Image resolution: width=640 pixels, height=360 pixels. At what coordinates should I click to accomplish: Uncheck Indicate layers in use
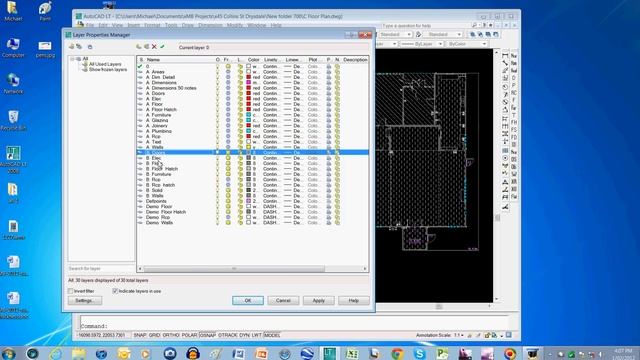click(115, 291)
